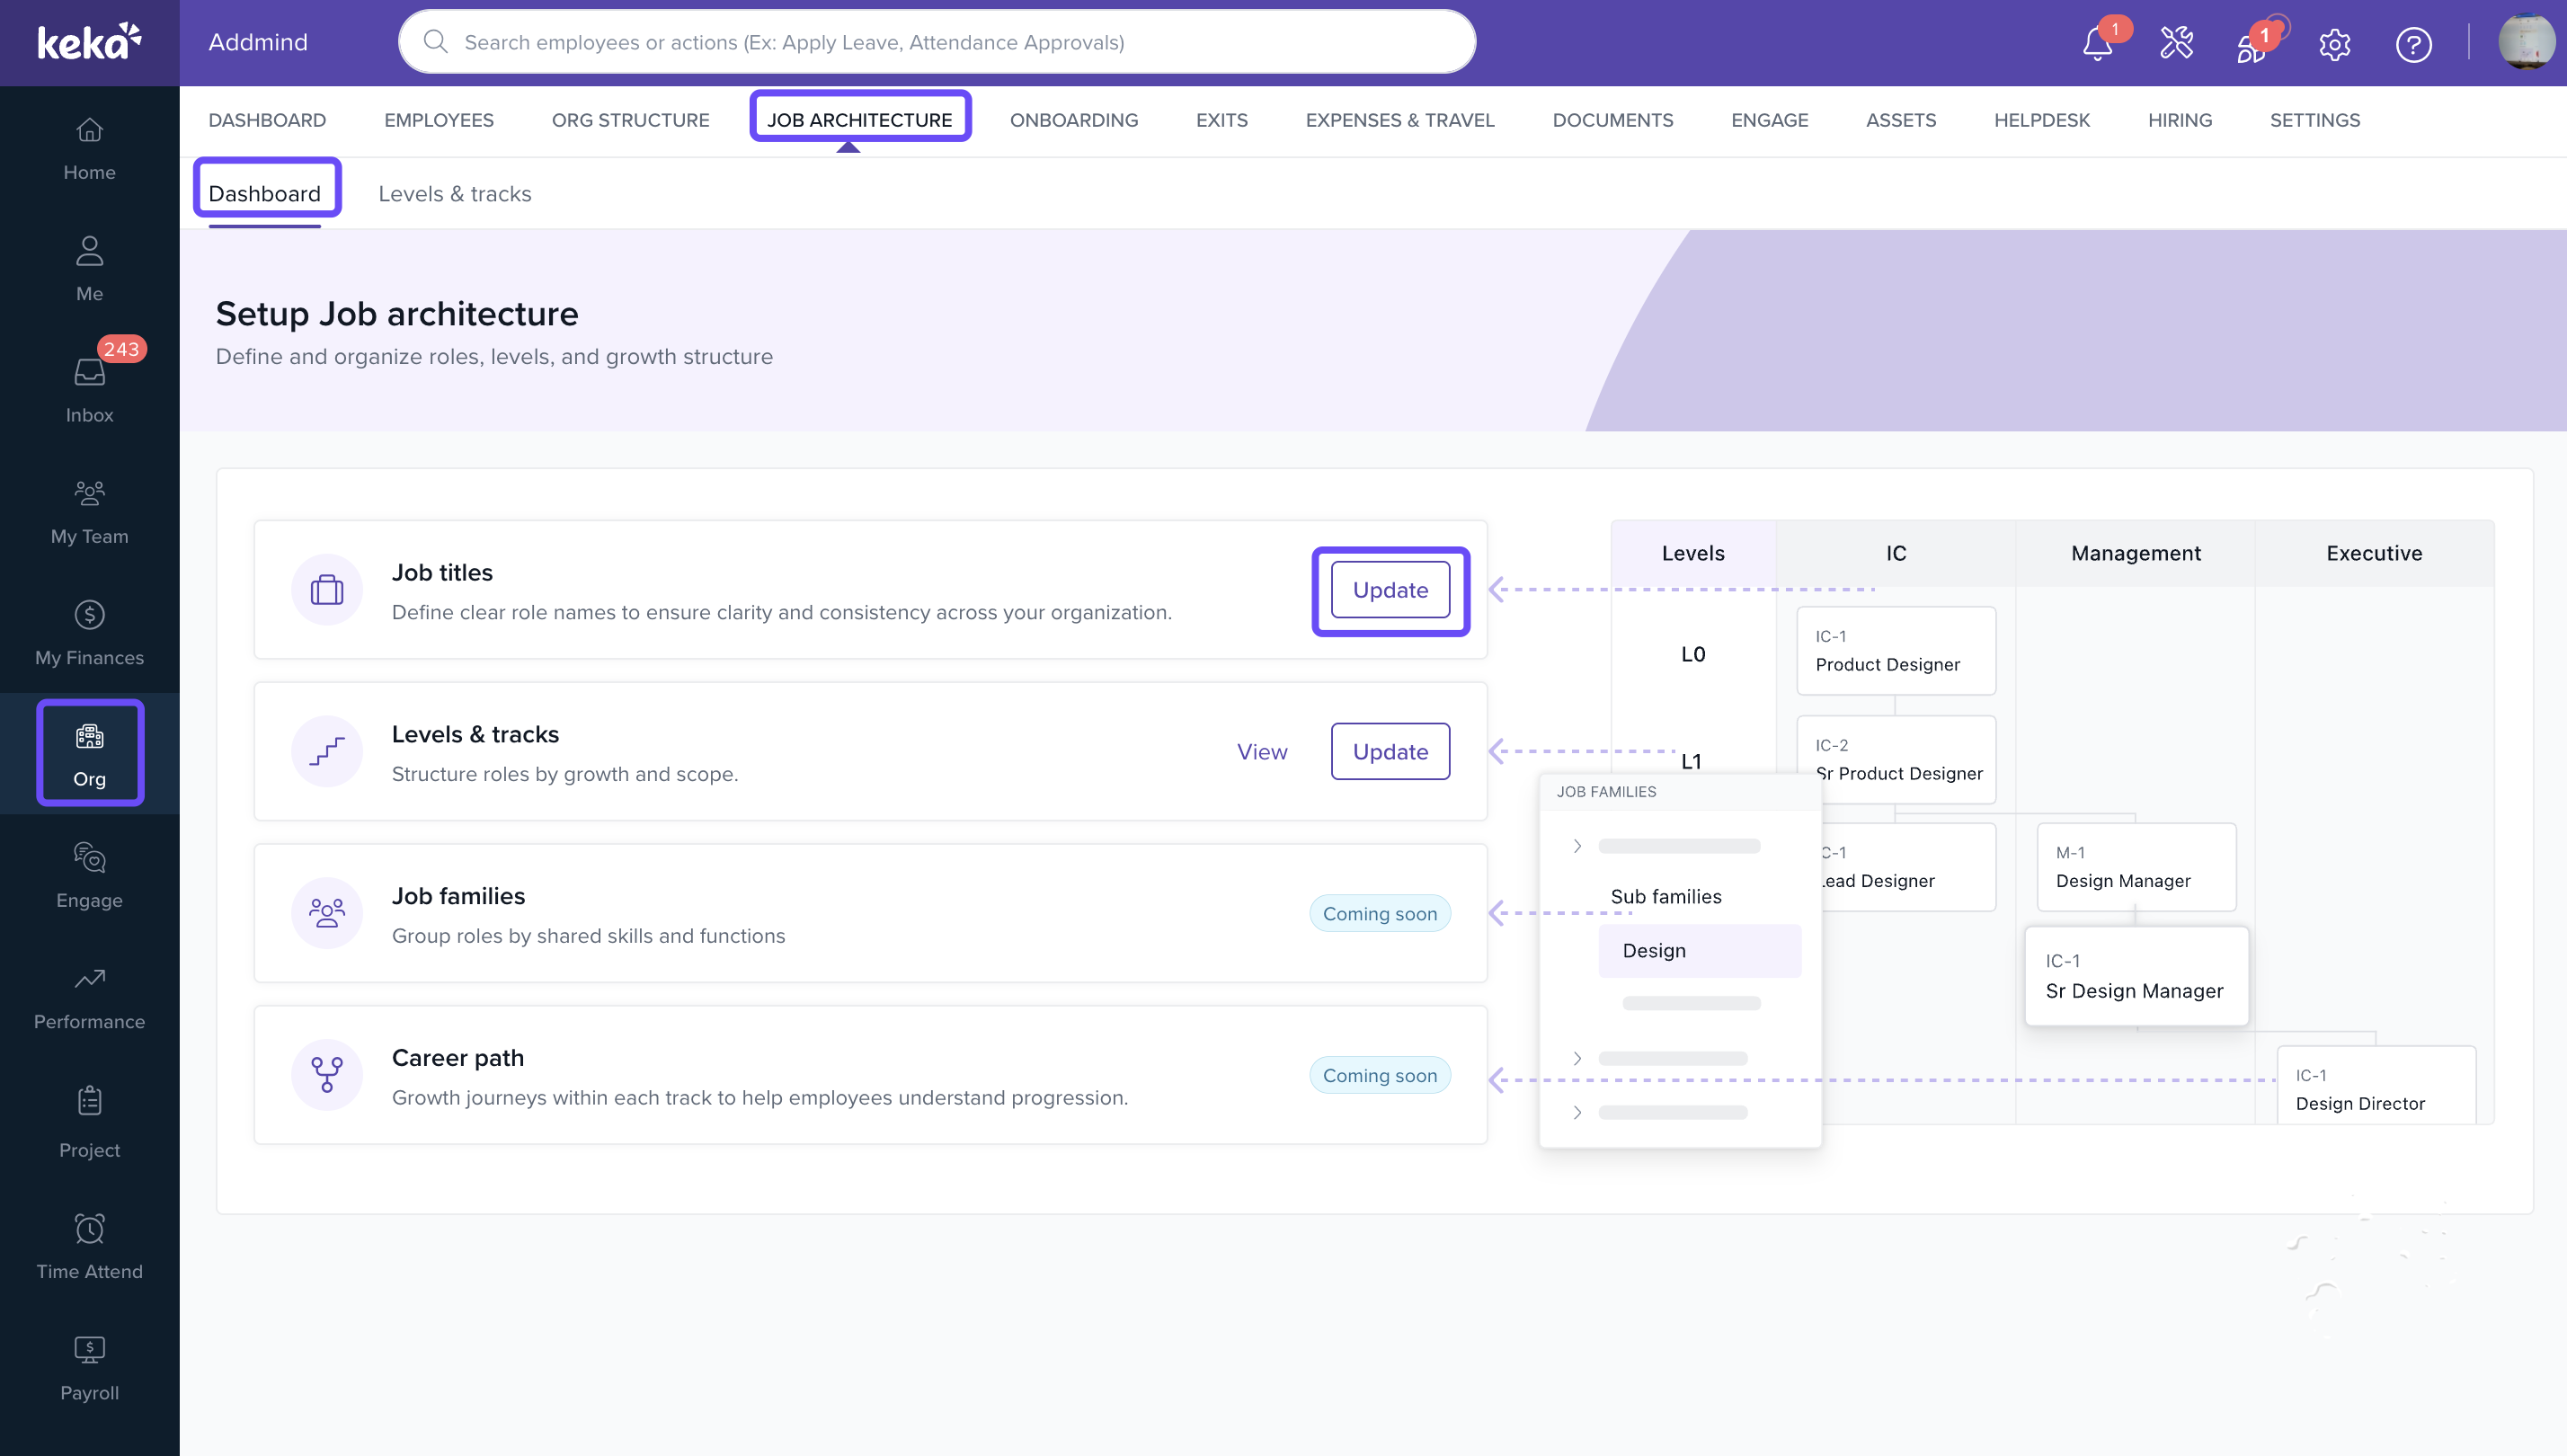Screen dimensions: 2567x1456
Task: Click Update button for Job titles
Action: coord(1389,590)
